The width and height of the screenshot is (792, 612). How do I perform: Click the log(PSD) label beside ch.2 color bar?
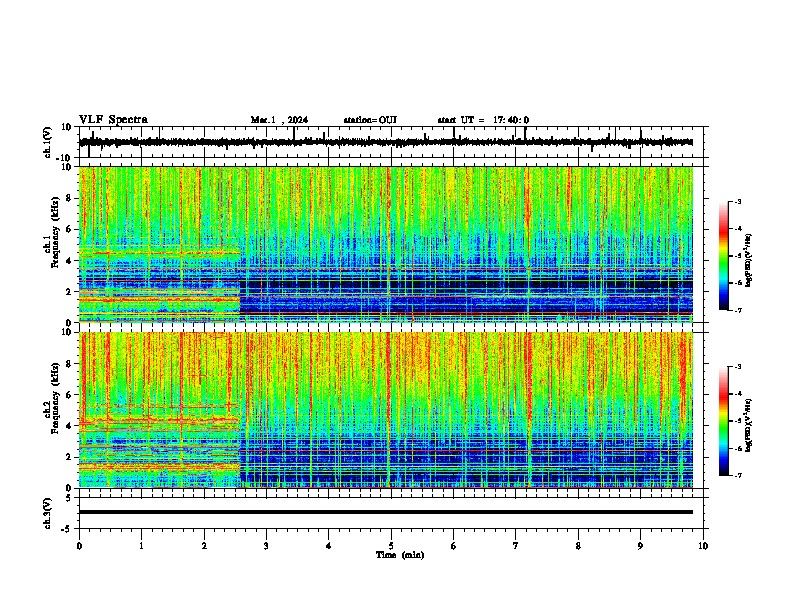pyautogui.click(x=748, y=426)
